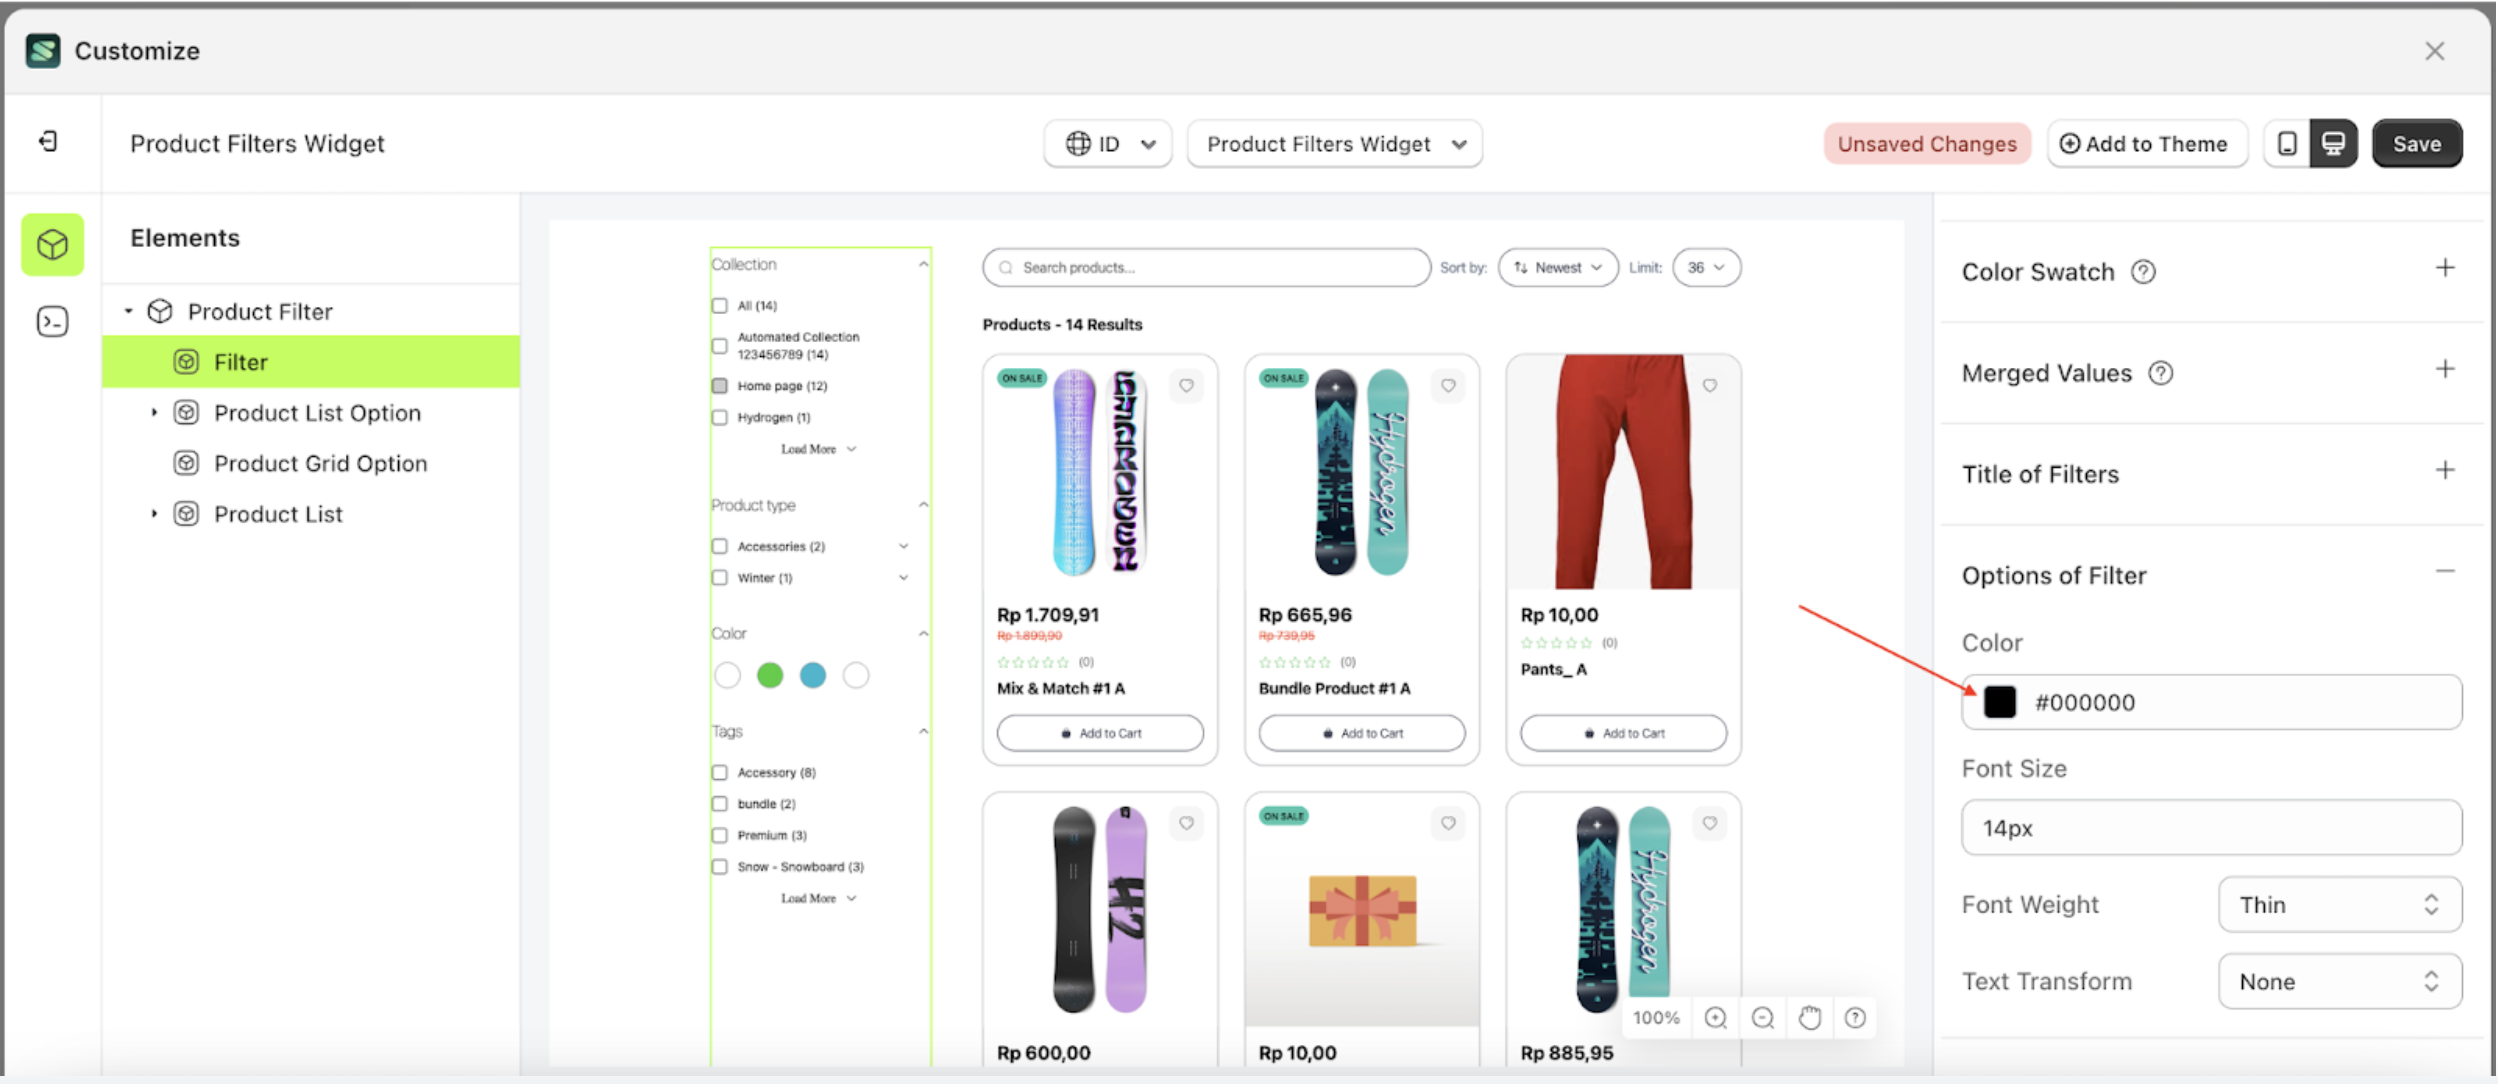Check the Premium tag checkbox
The width and height of the screenshot is (2498, 1084).
click(x=719, y=835)
